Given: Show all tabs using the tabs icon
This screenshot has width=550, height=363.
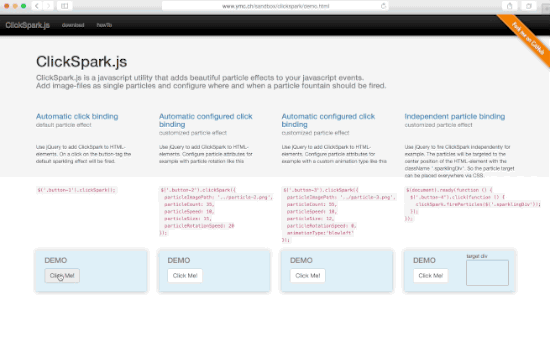Looking at the screenshot, I should 529,6.
